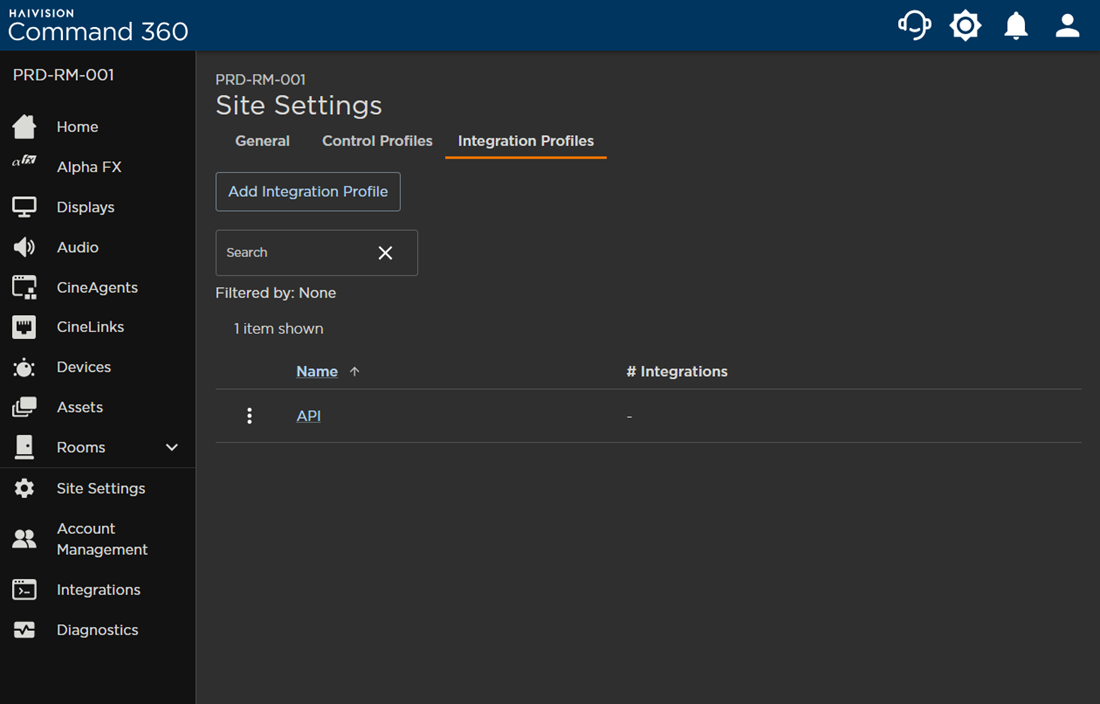This screenshot has height=704, width=1100.
Task: Click the Assets stacked icon
Action: [x=25, y=407]
